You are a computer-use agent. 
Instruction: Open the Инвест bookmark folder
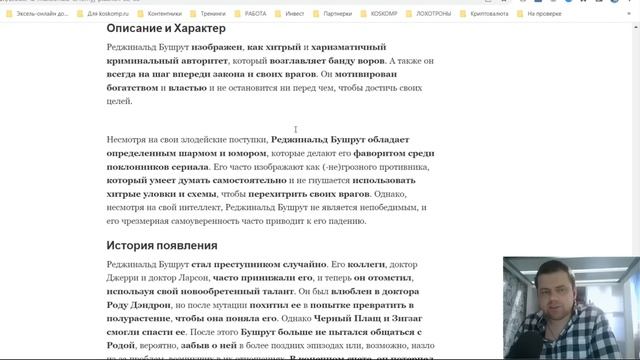click(290, 14)
